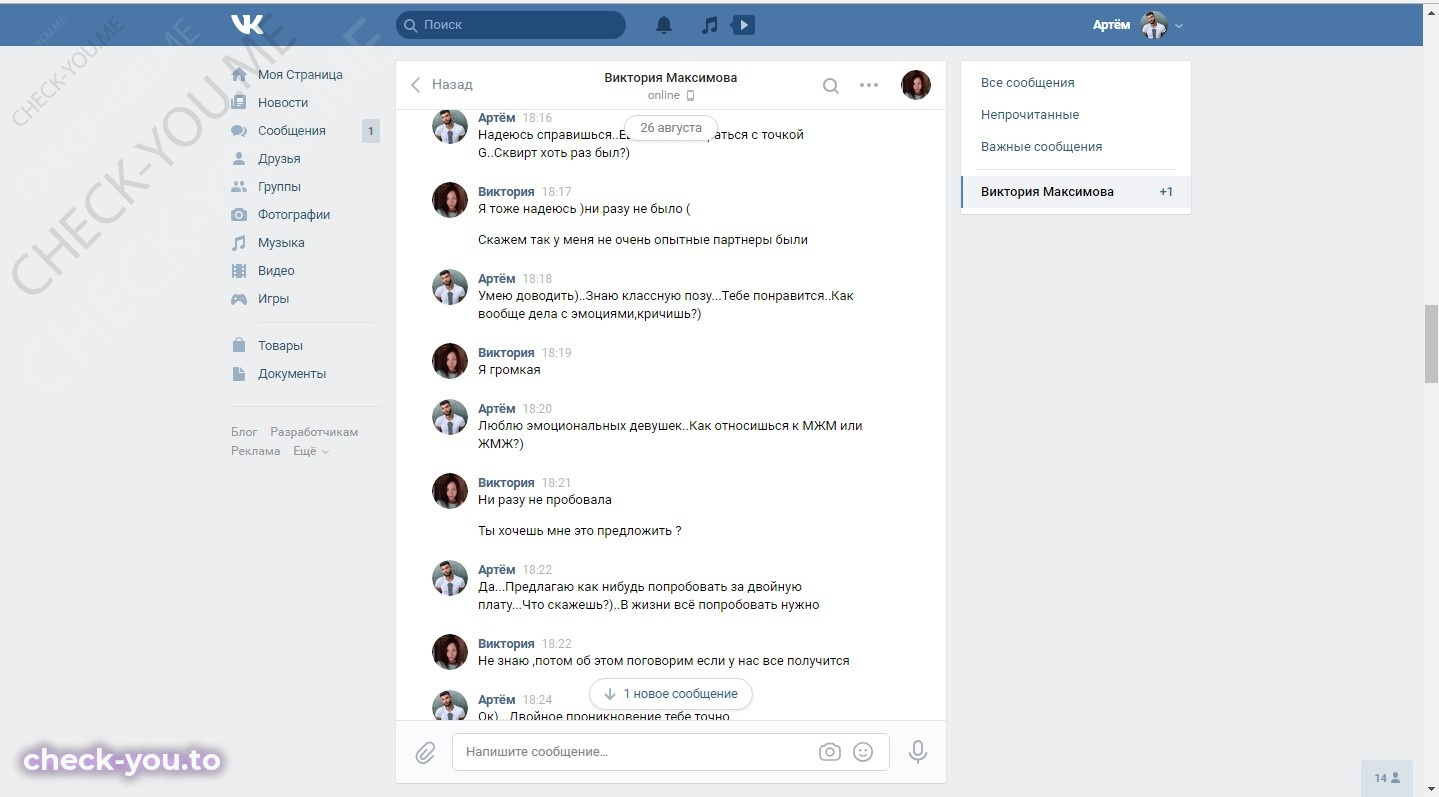Click Виктория avatar at 18:21 message

point(450,491)
